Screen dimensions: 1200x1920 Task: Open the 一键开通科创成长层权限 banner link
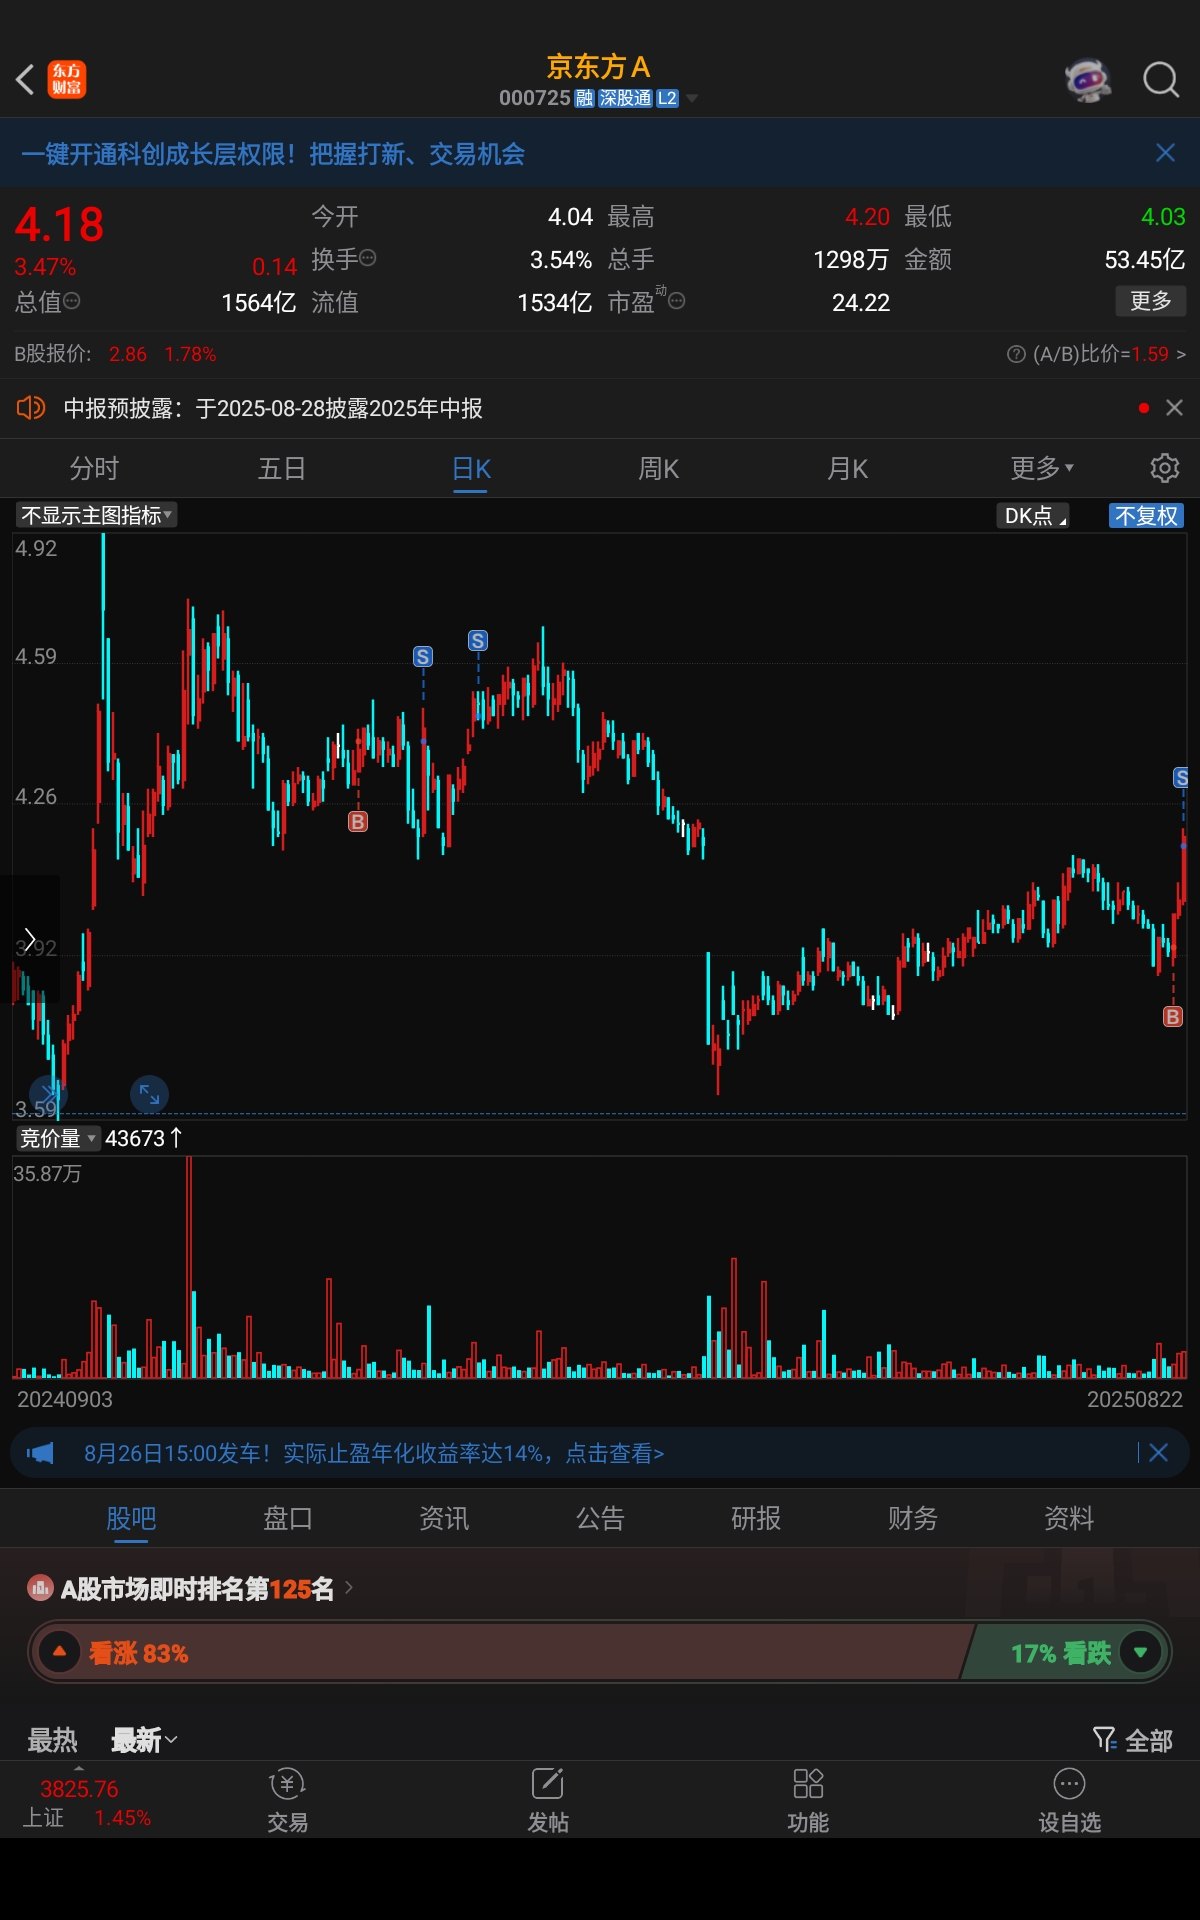[273, 153]
